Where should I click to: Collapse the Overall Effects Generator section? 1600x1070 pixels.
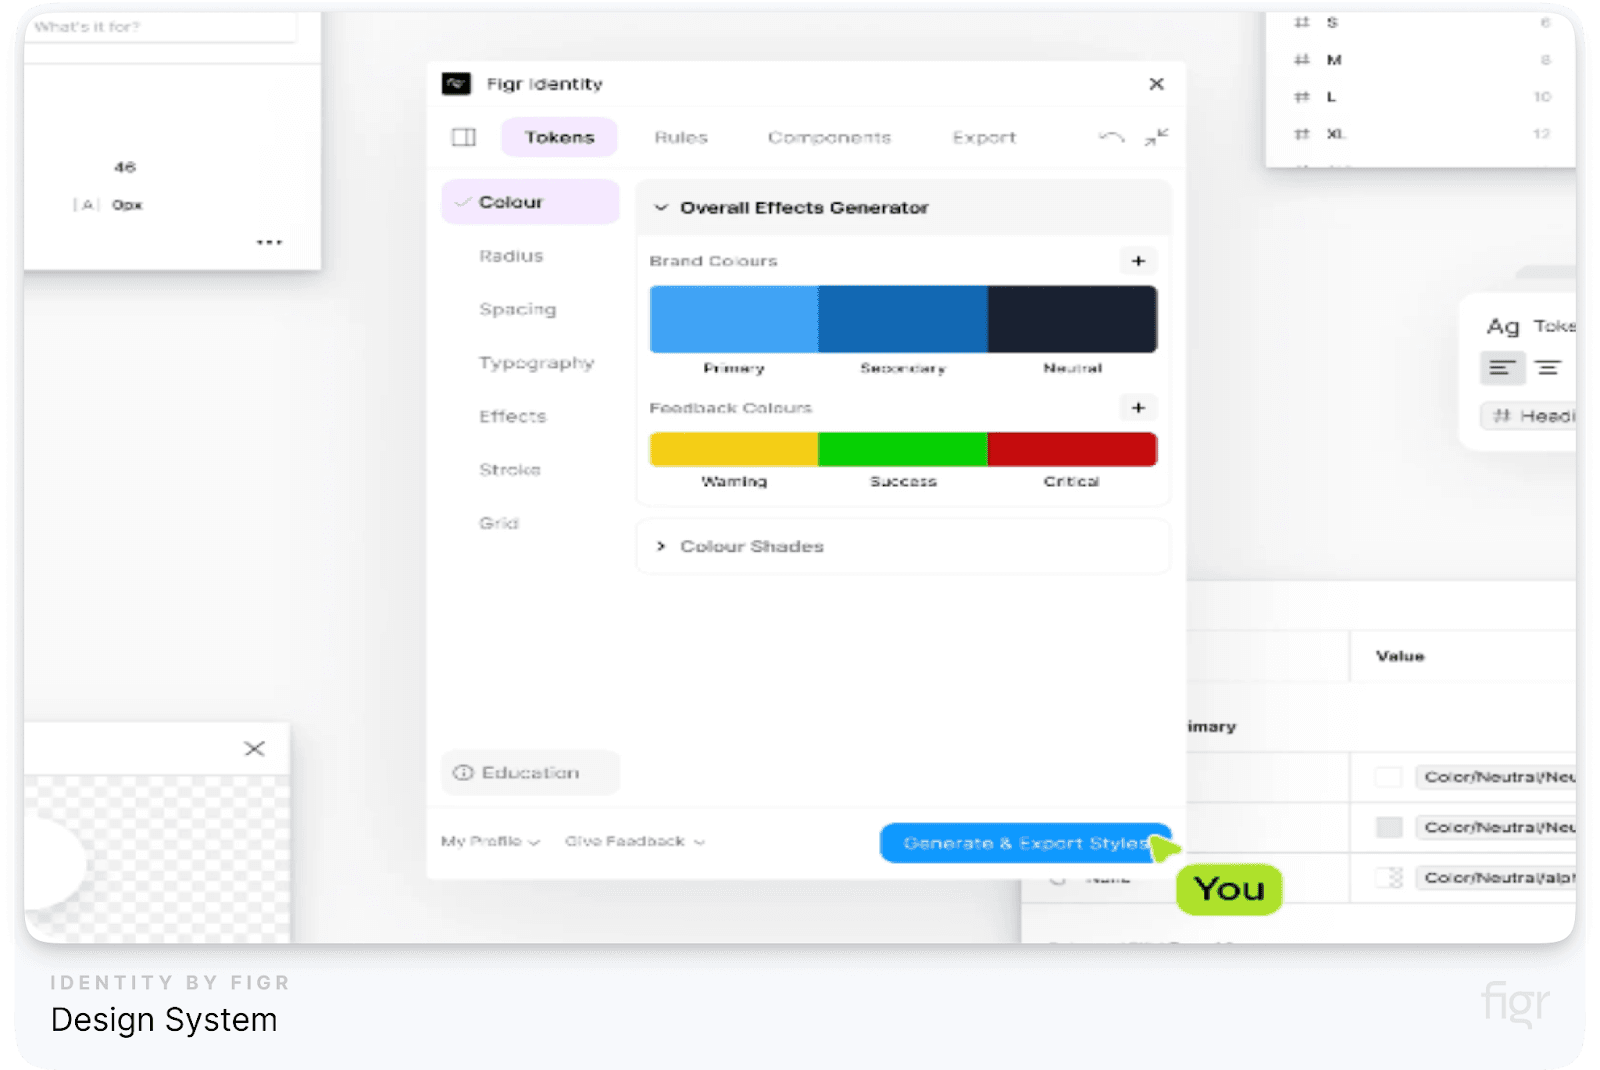[661, 208]
